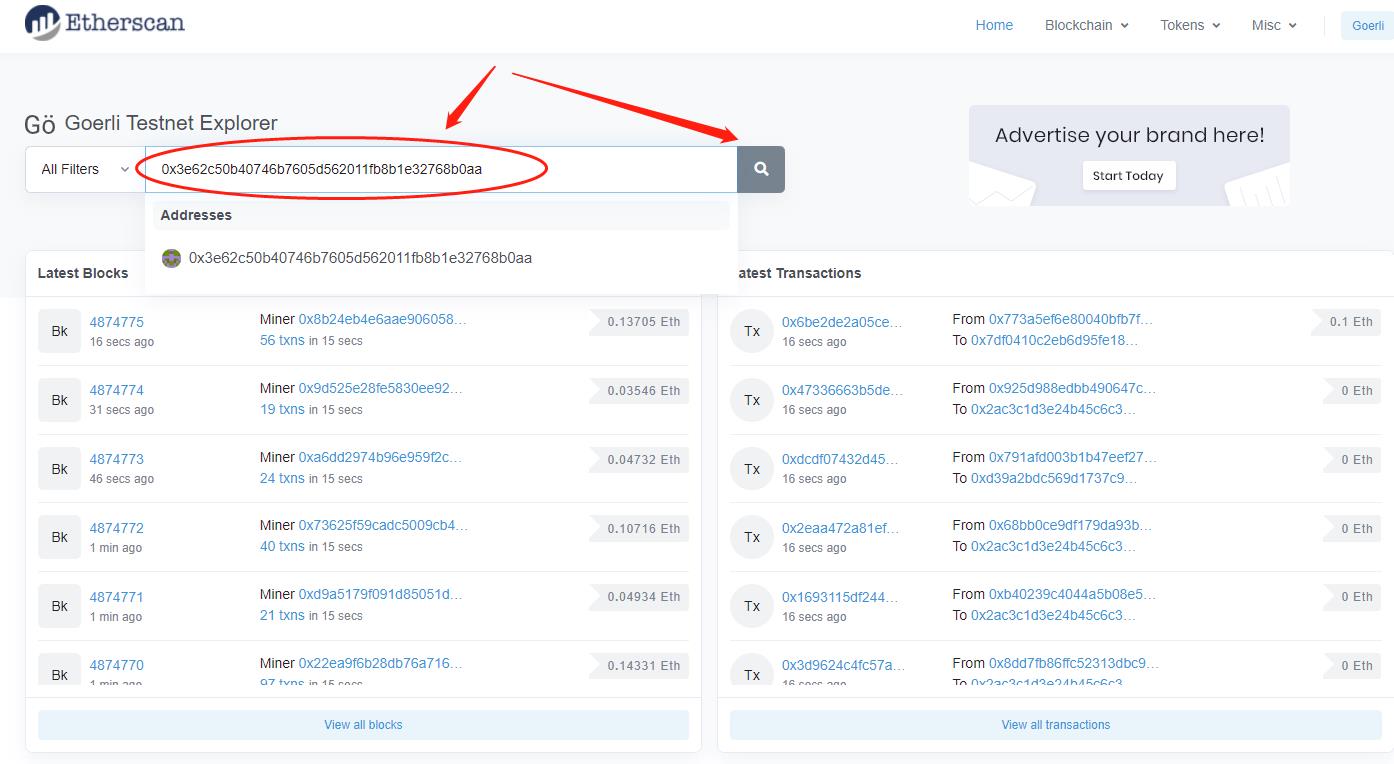
Task: Click Tx icon for transaction 0x47336663b5de
Action: [x=752, y=400]
